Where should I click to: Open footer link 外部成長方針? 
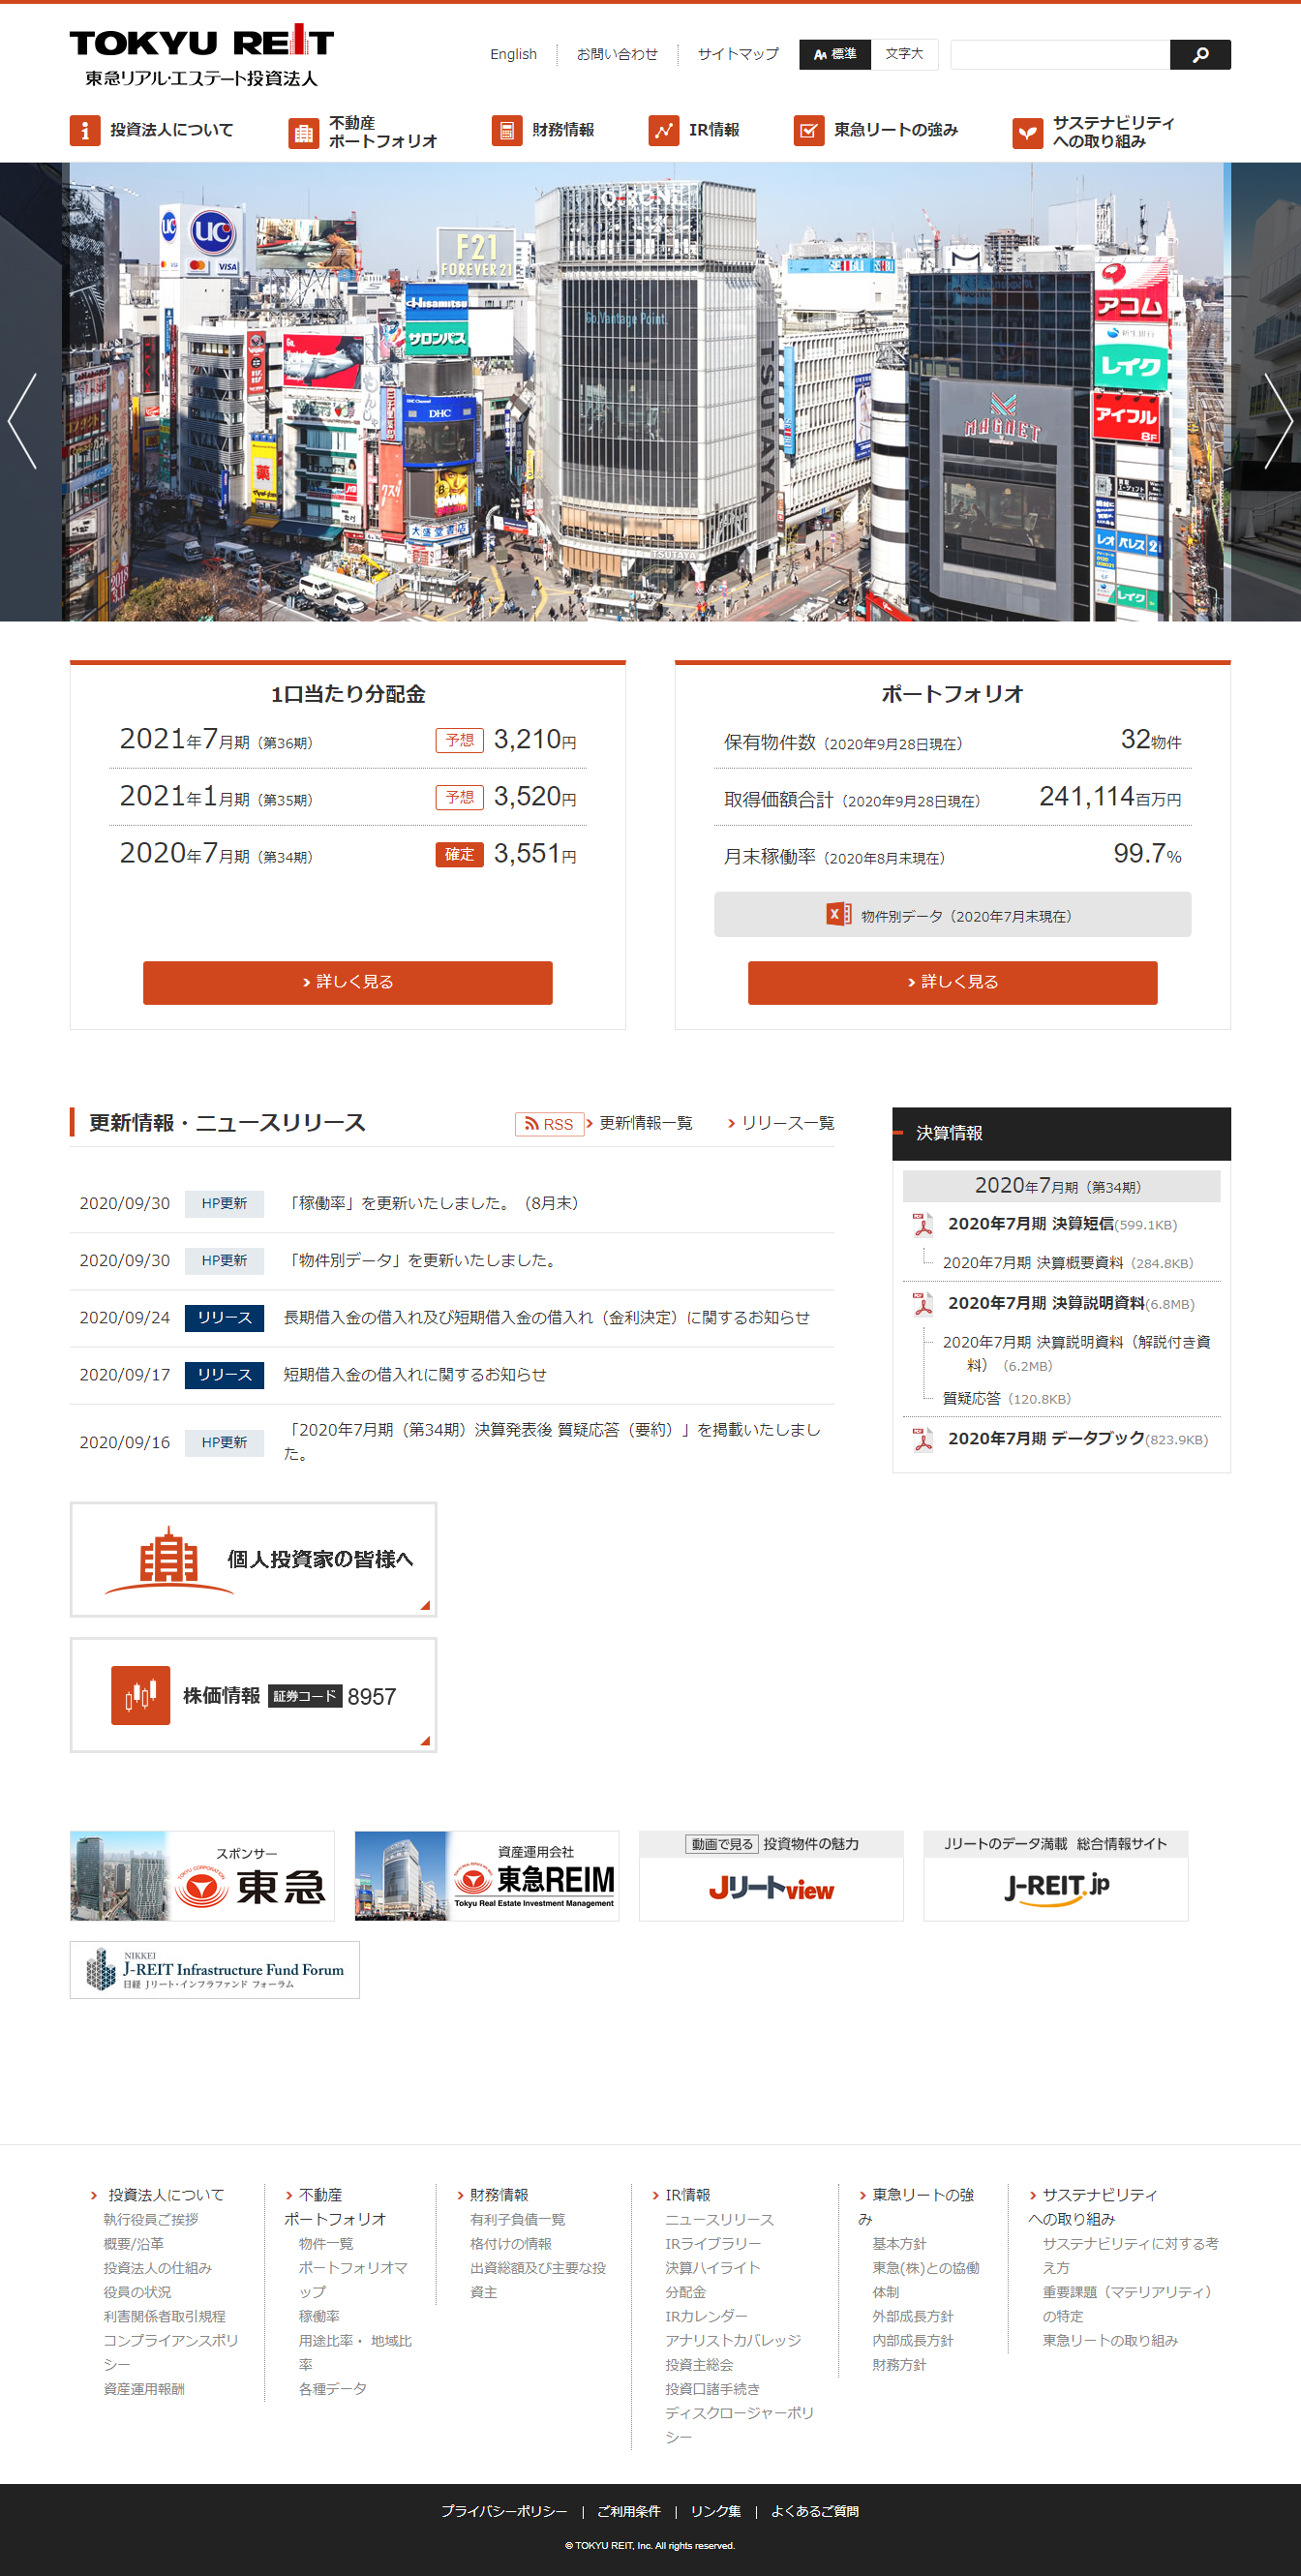click(912, 2316)
